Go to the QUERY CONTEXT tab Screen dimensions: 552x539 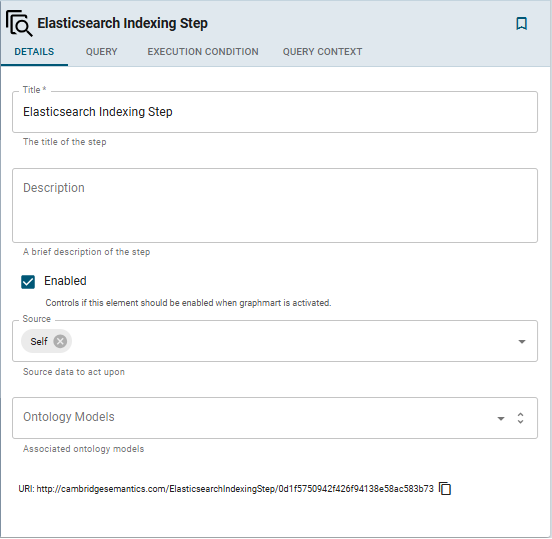point(322,52)
